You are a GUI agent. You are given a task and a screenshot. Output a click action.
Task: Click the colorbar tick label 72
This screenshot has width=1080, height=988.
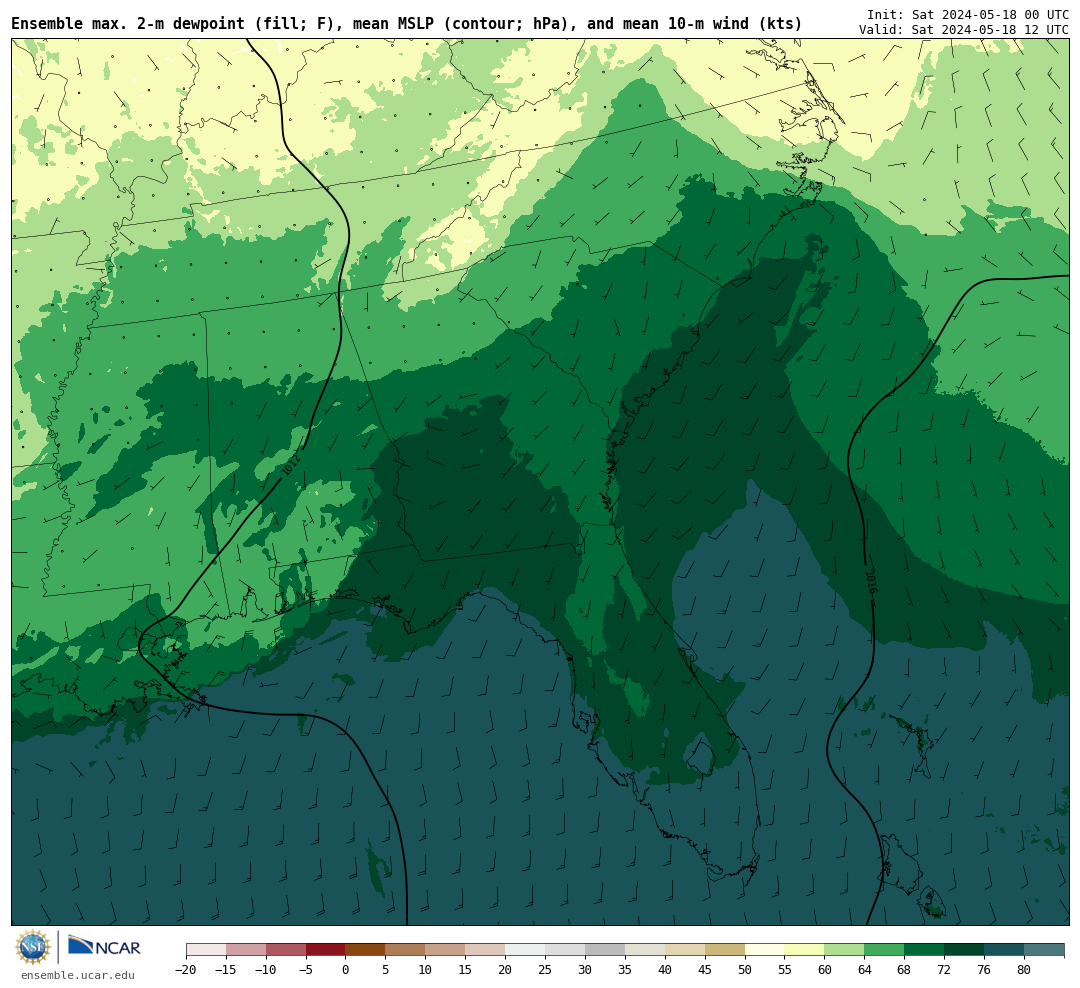(x=944, y=970)
